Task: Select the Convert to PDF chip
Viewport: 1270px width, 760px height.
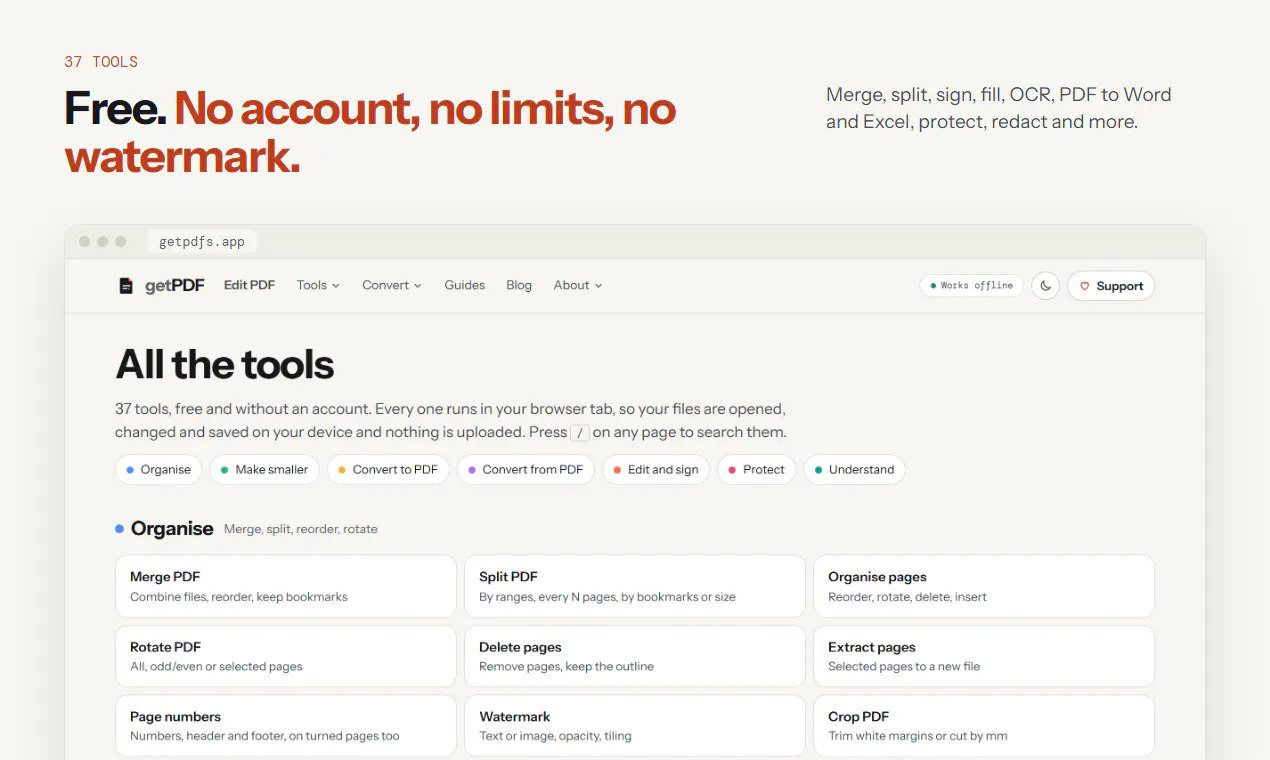Action: (x=388, y=470)
